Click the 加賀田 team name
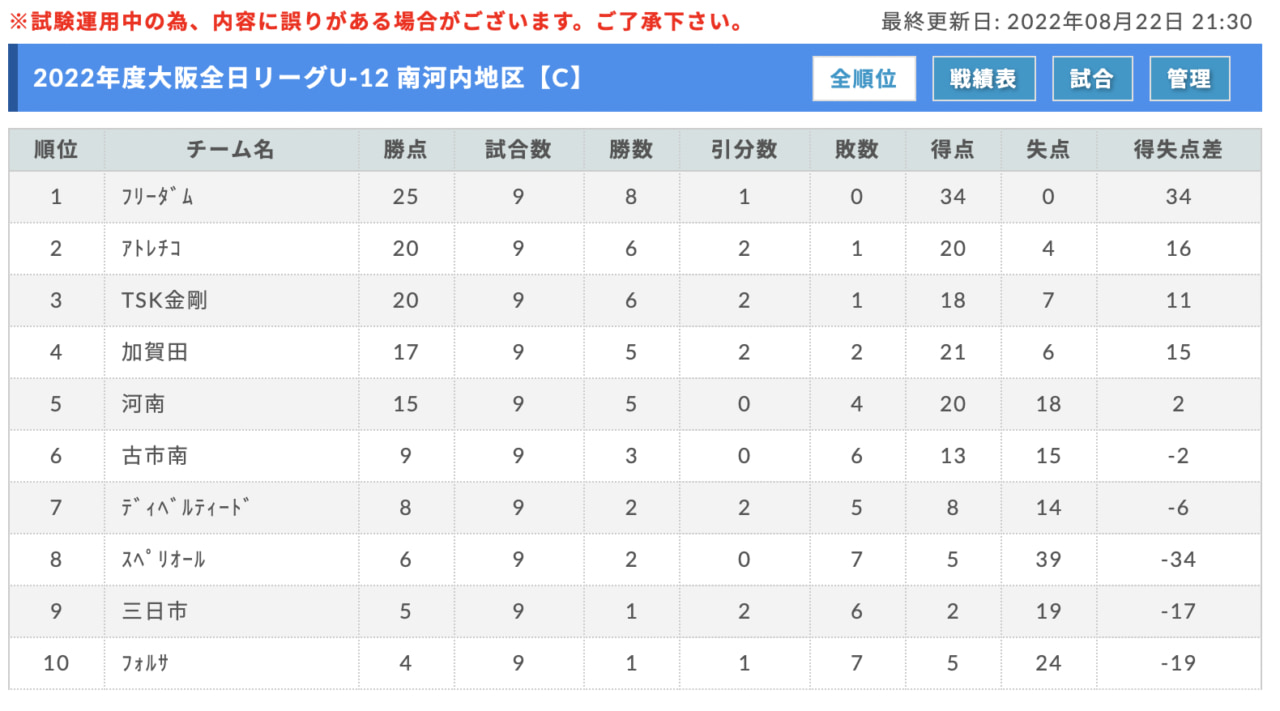The height and width of the screenshot is (711, 1280). [153, 352]
